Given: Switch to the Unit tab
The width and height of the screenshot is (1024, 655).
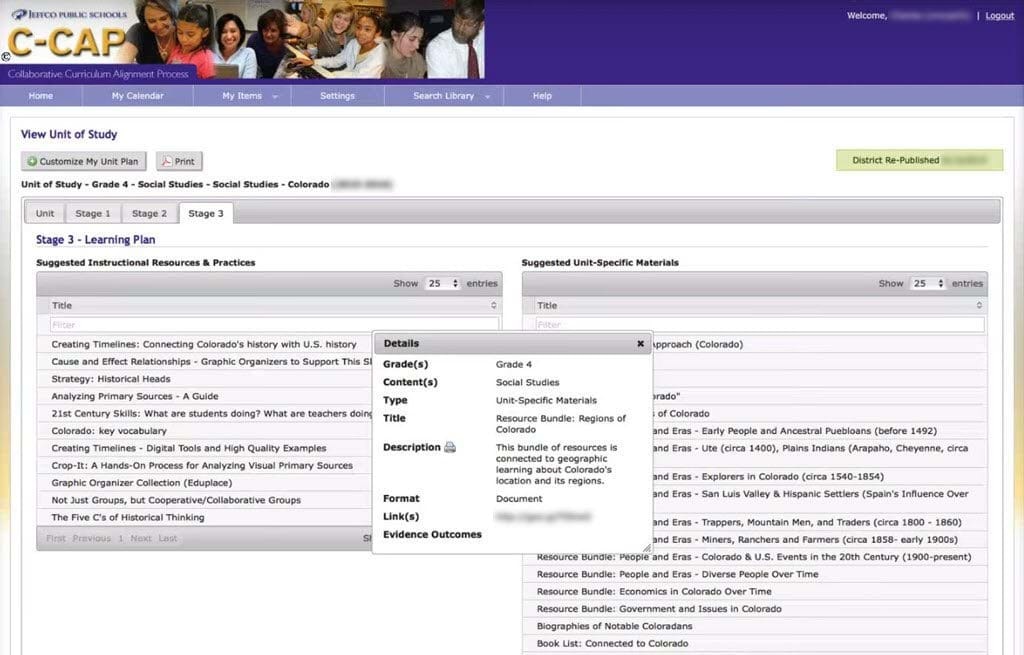Looking at the screenshot, I should tap(45, 213).
